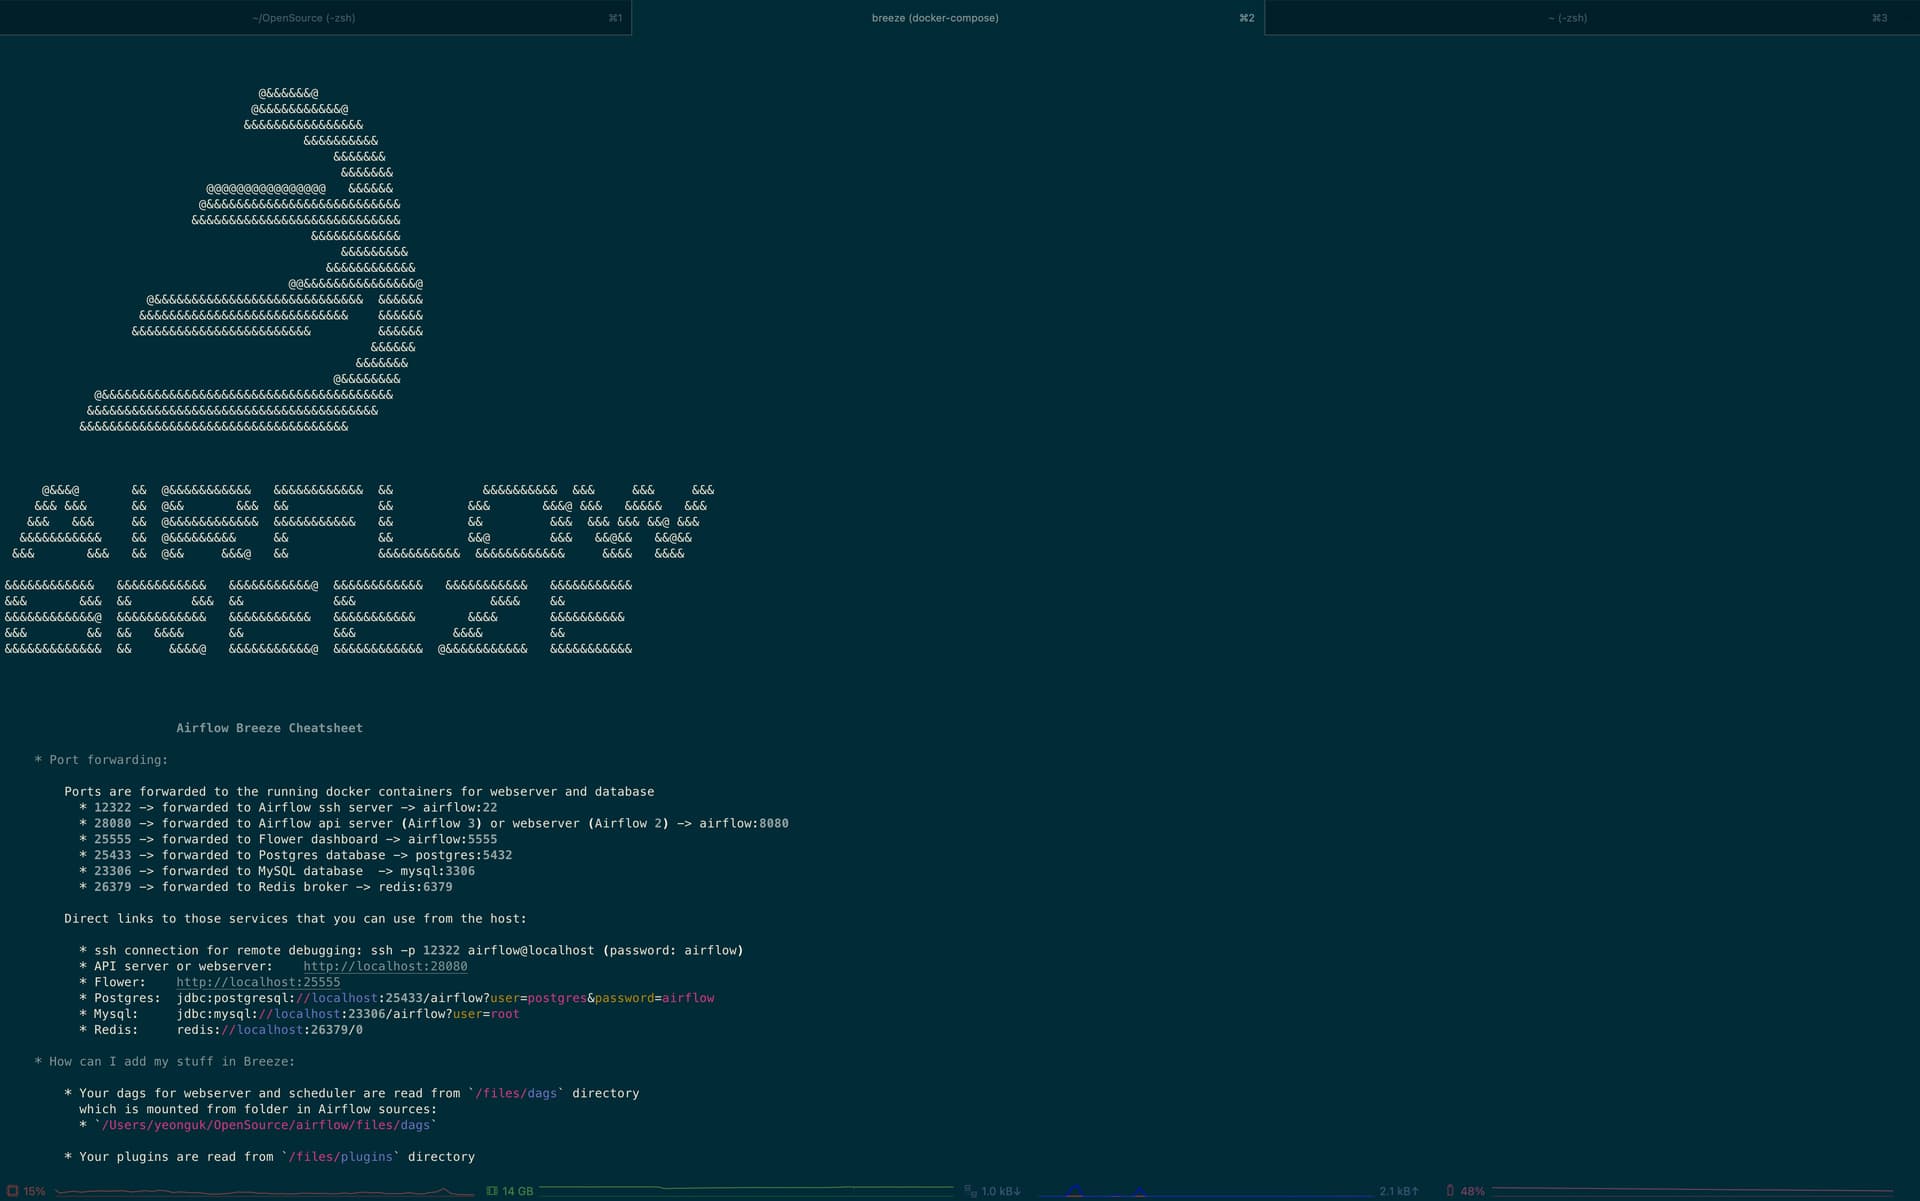Click the CPU utilization sparkline graph
The height and width of the screenshot is (1201, 1920).
click(x=260, y=1192)
